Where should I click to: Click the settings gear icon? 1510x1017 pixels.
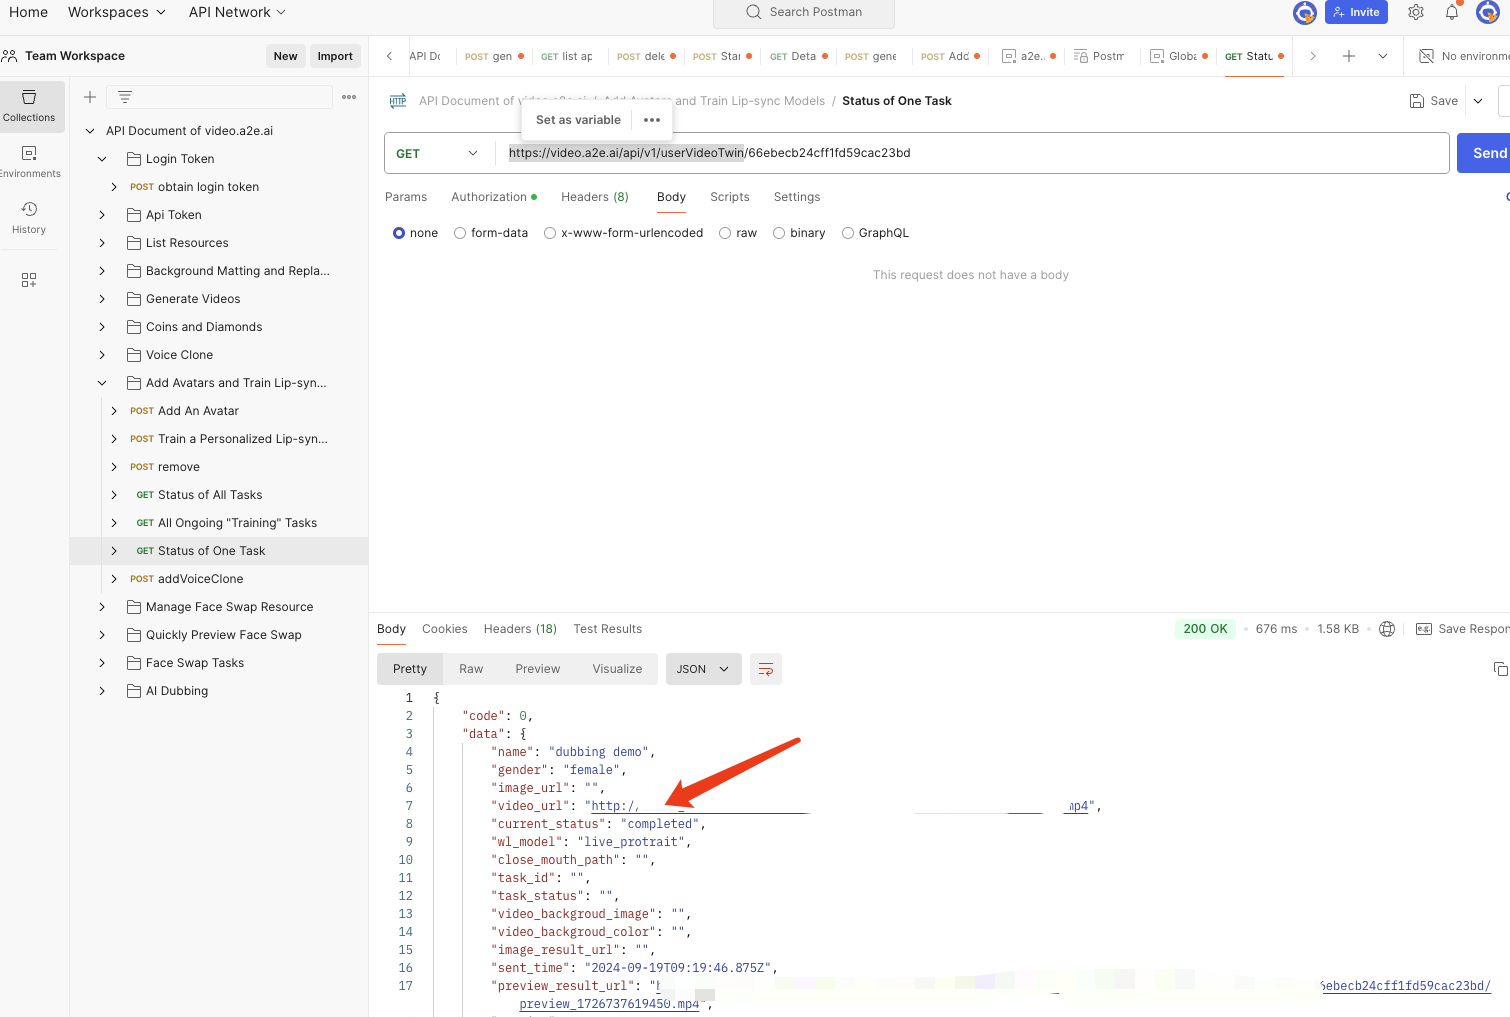(x=1415, y=13)
